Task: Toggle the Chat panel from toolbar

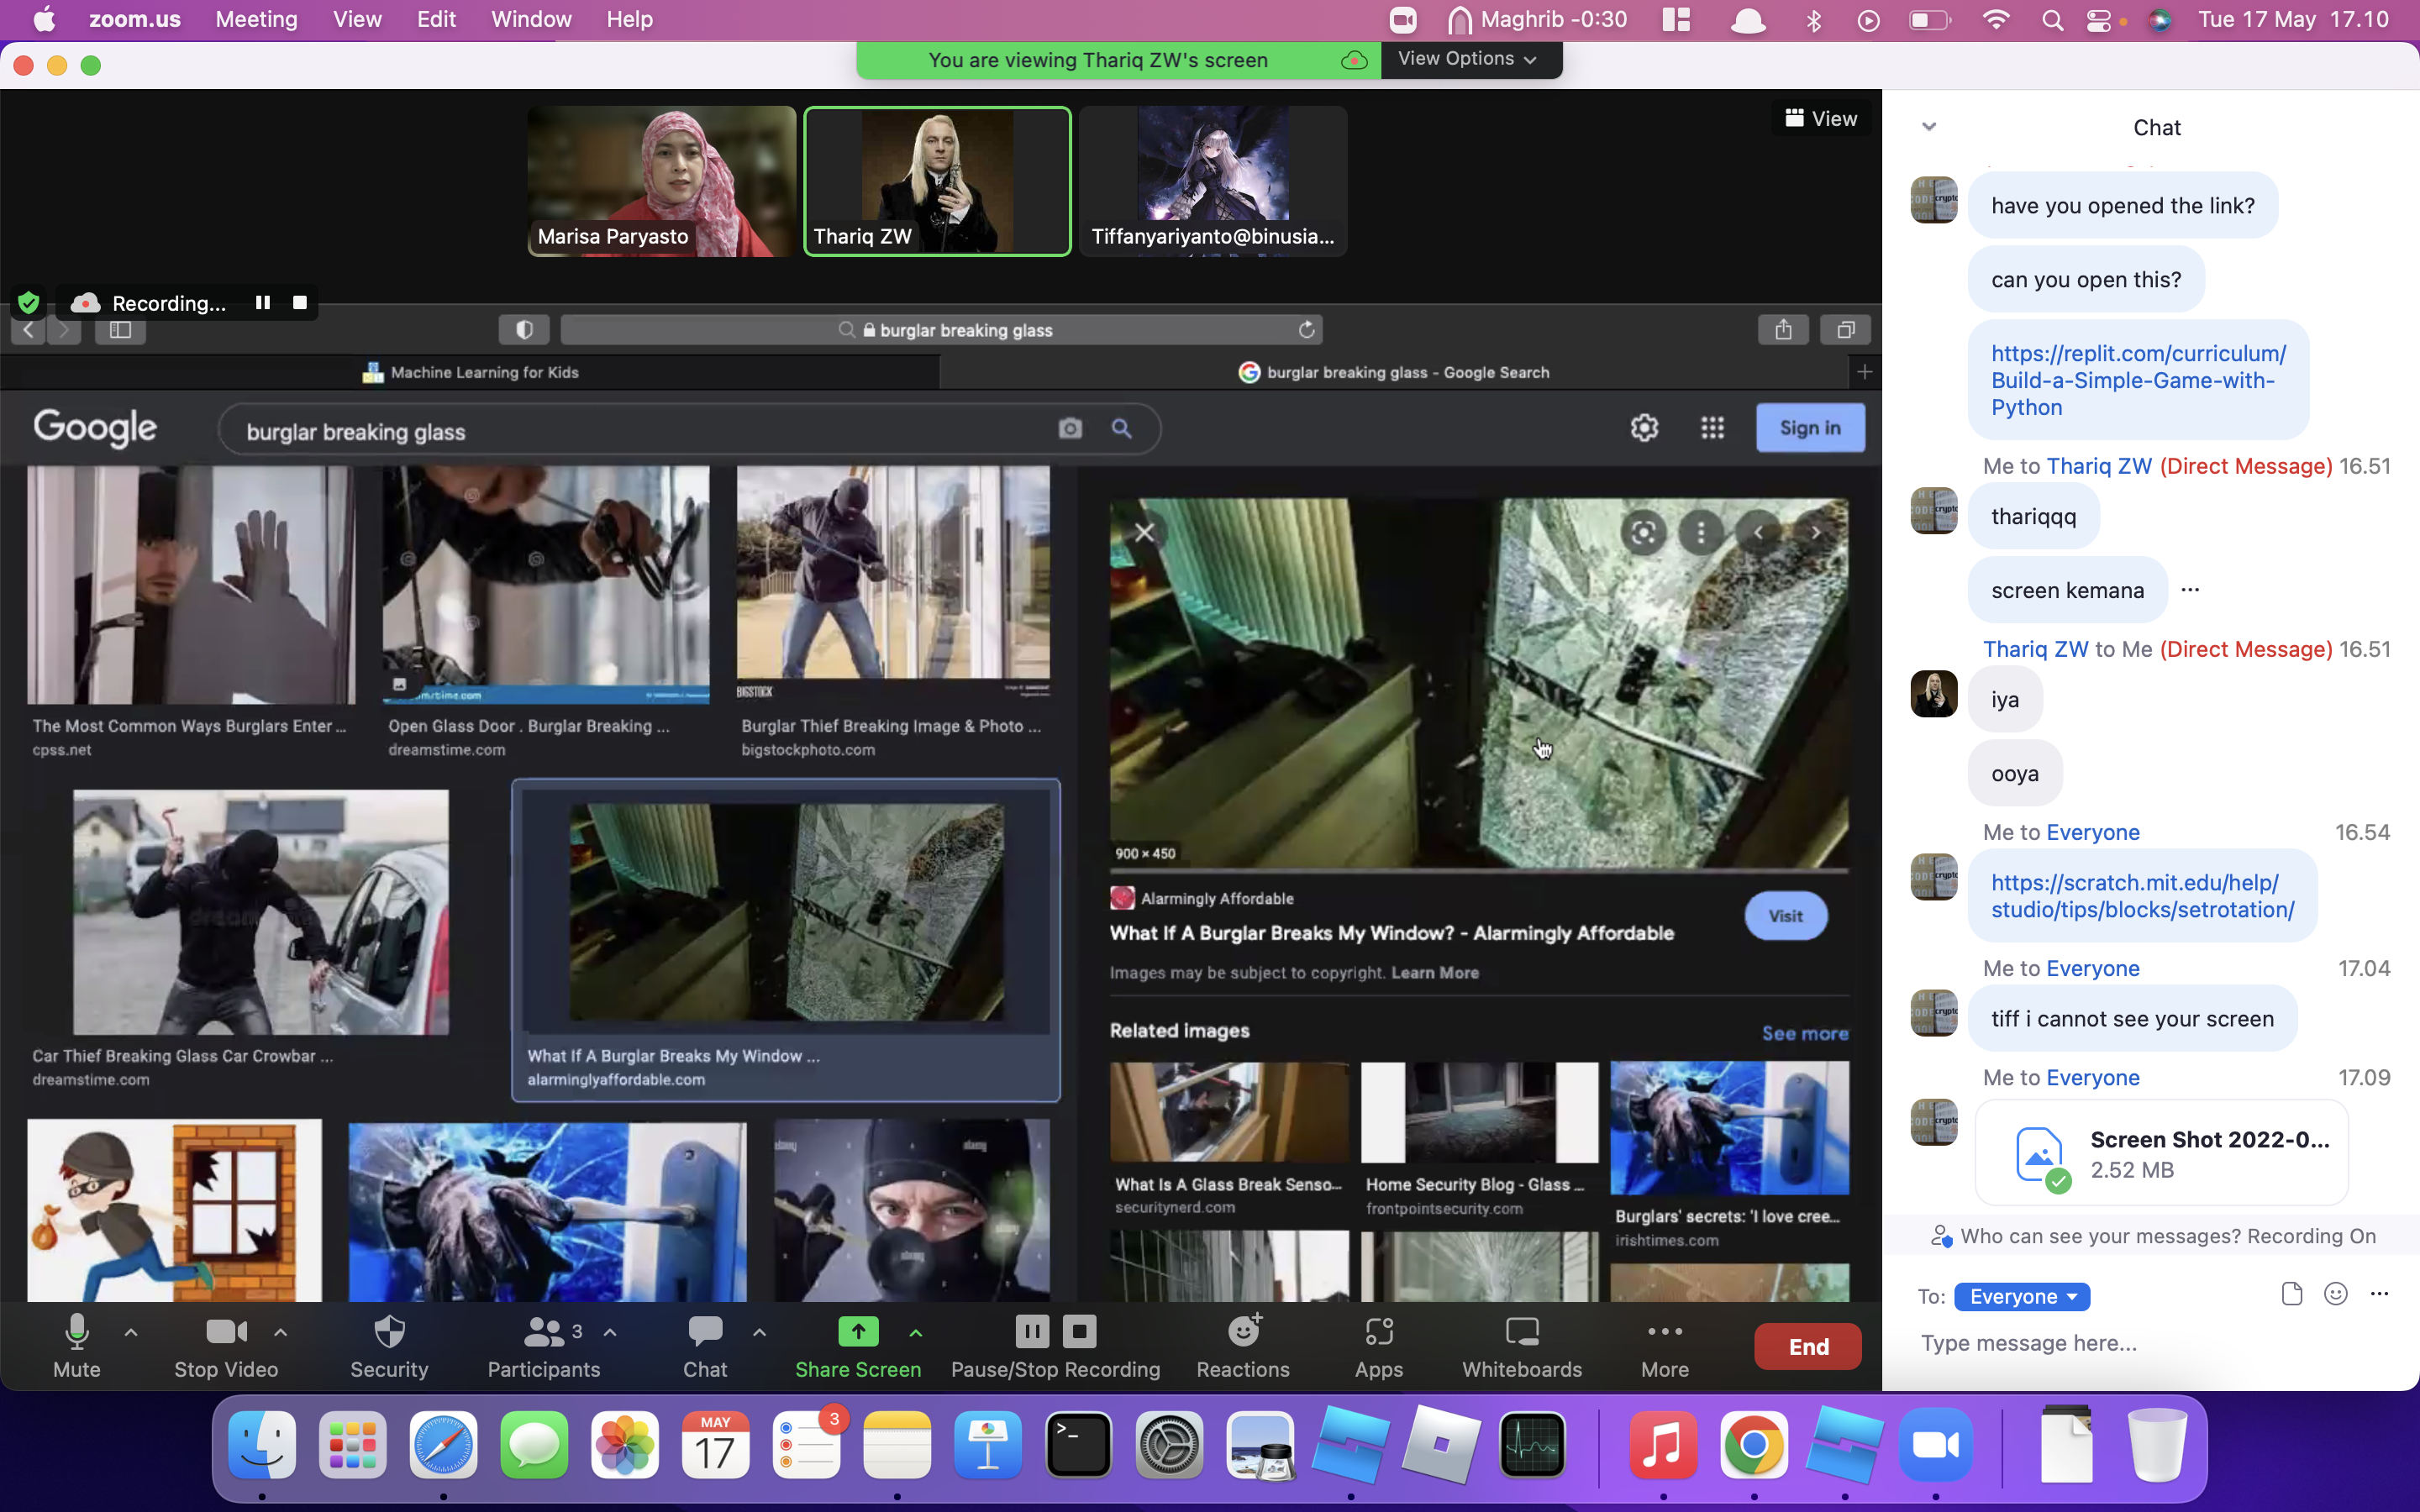Action: pos(704,1346)
